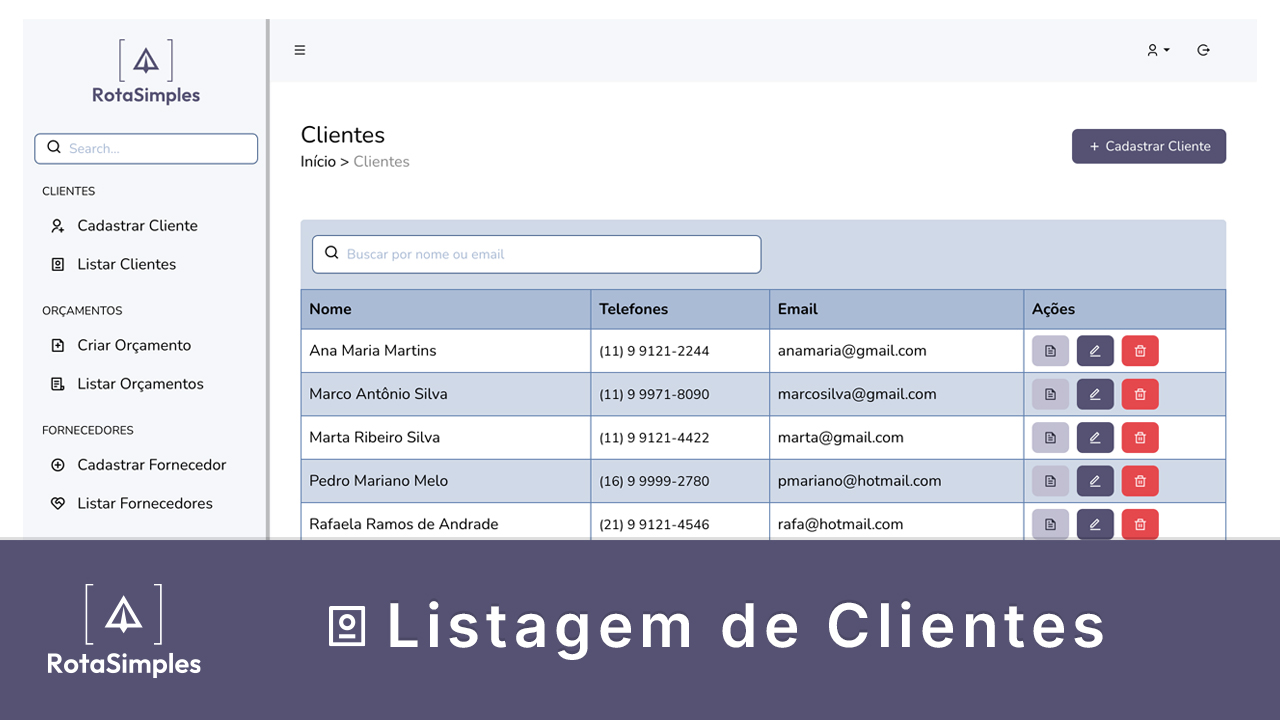Open the Clientes section in the sidebar
This screenshot has width=1280, height=720.
[68, 191]
